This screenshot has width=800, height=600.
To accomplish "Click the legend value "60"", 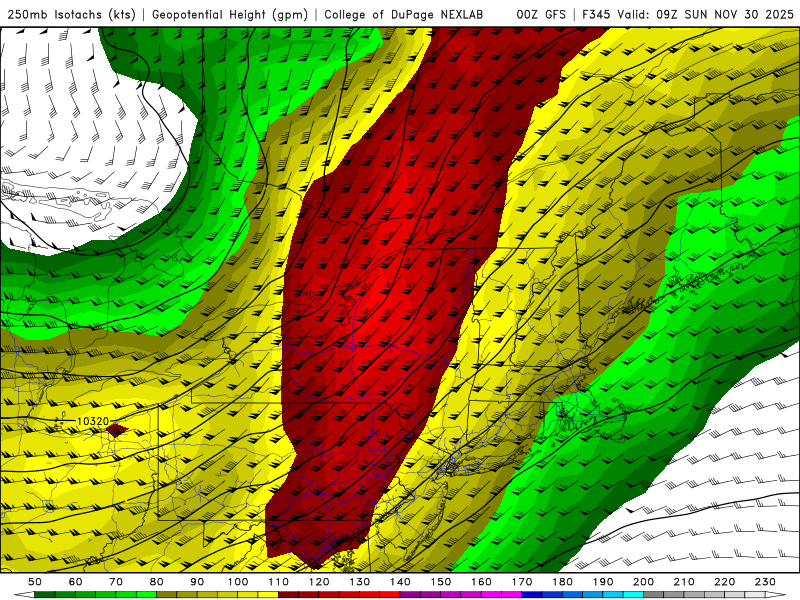I will tap(75, 582).
